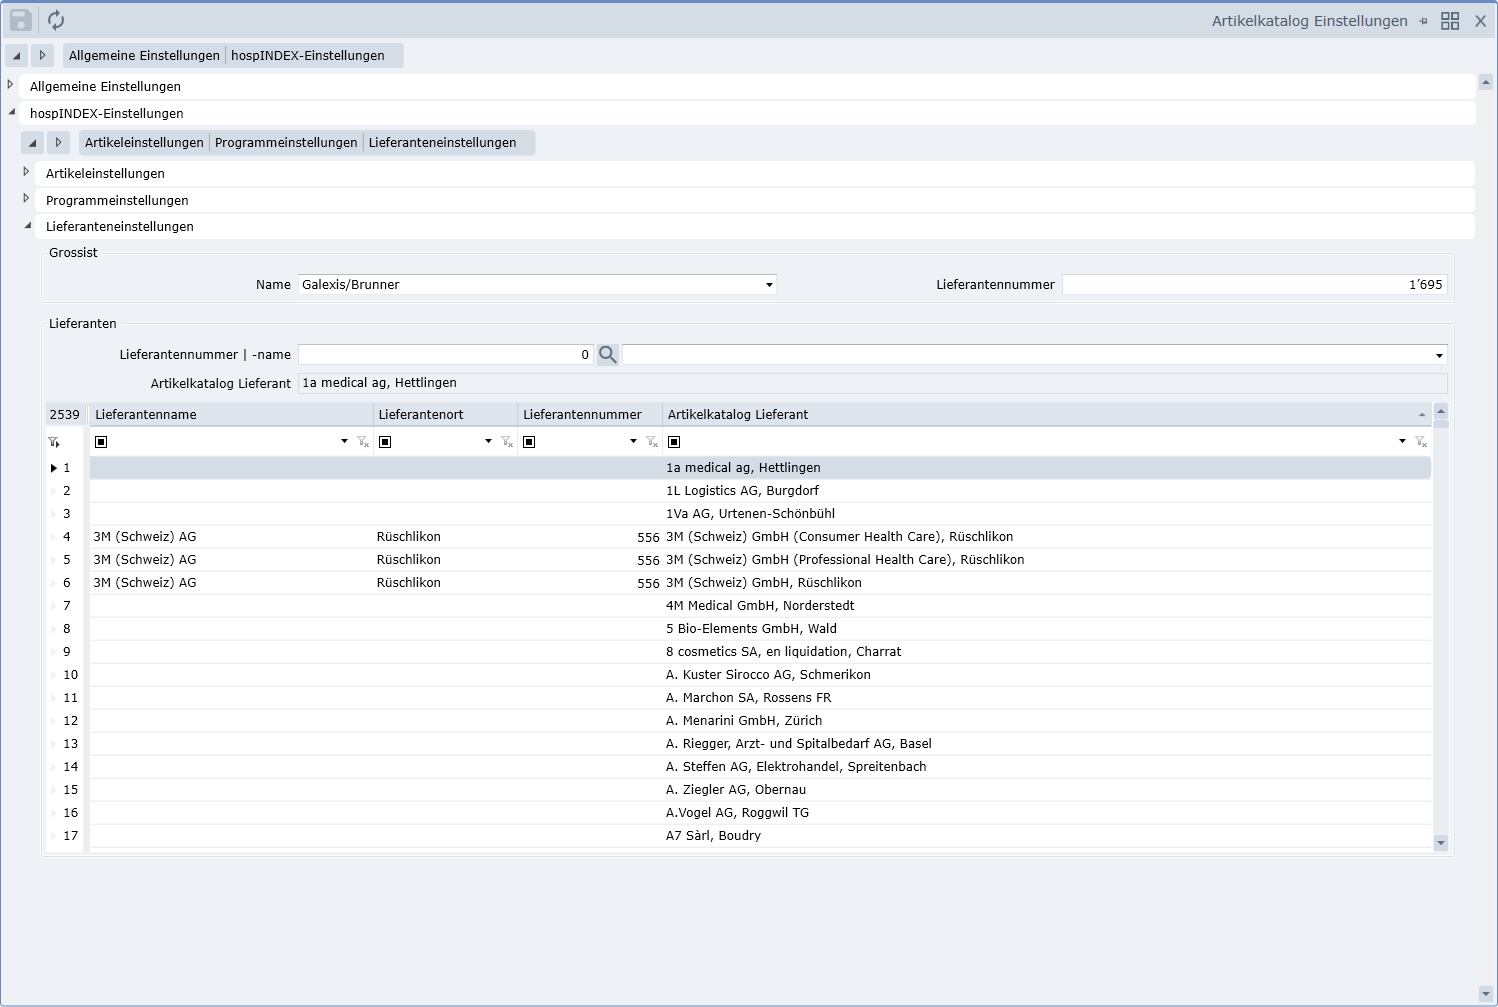Select row 'A.Vogel AG, Roggwil TG'

(760, 813)
